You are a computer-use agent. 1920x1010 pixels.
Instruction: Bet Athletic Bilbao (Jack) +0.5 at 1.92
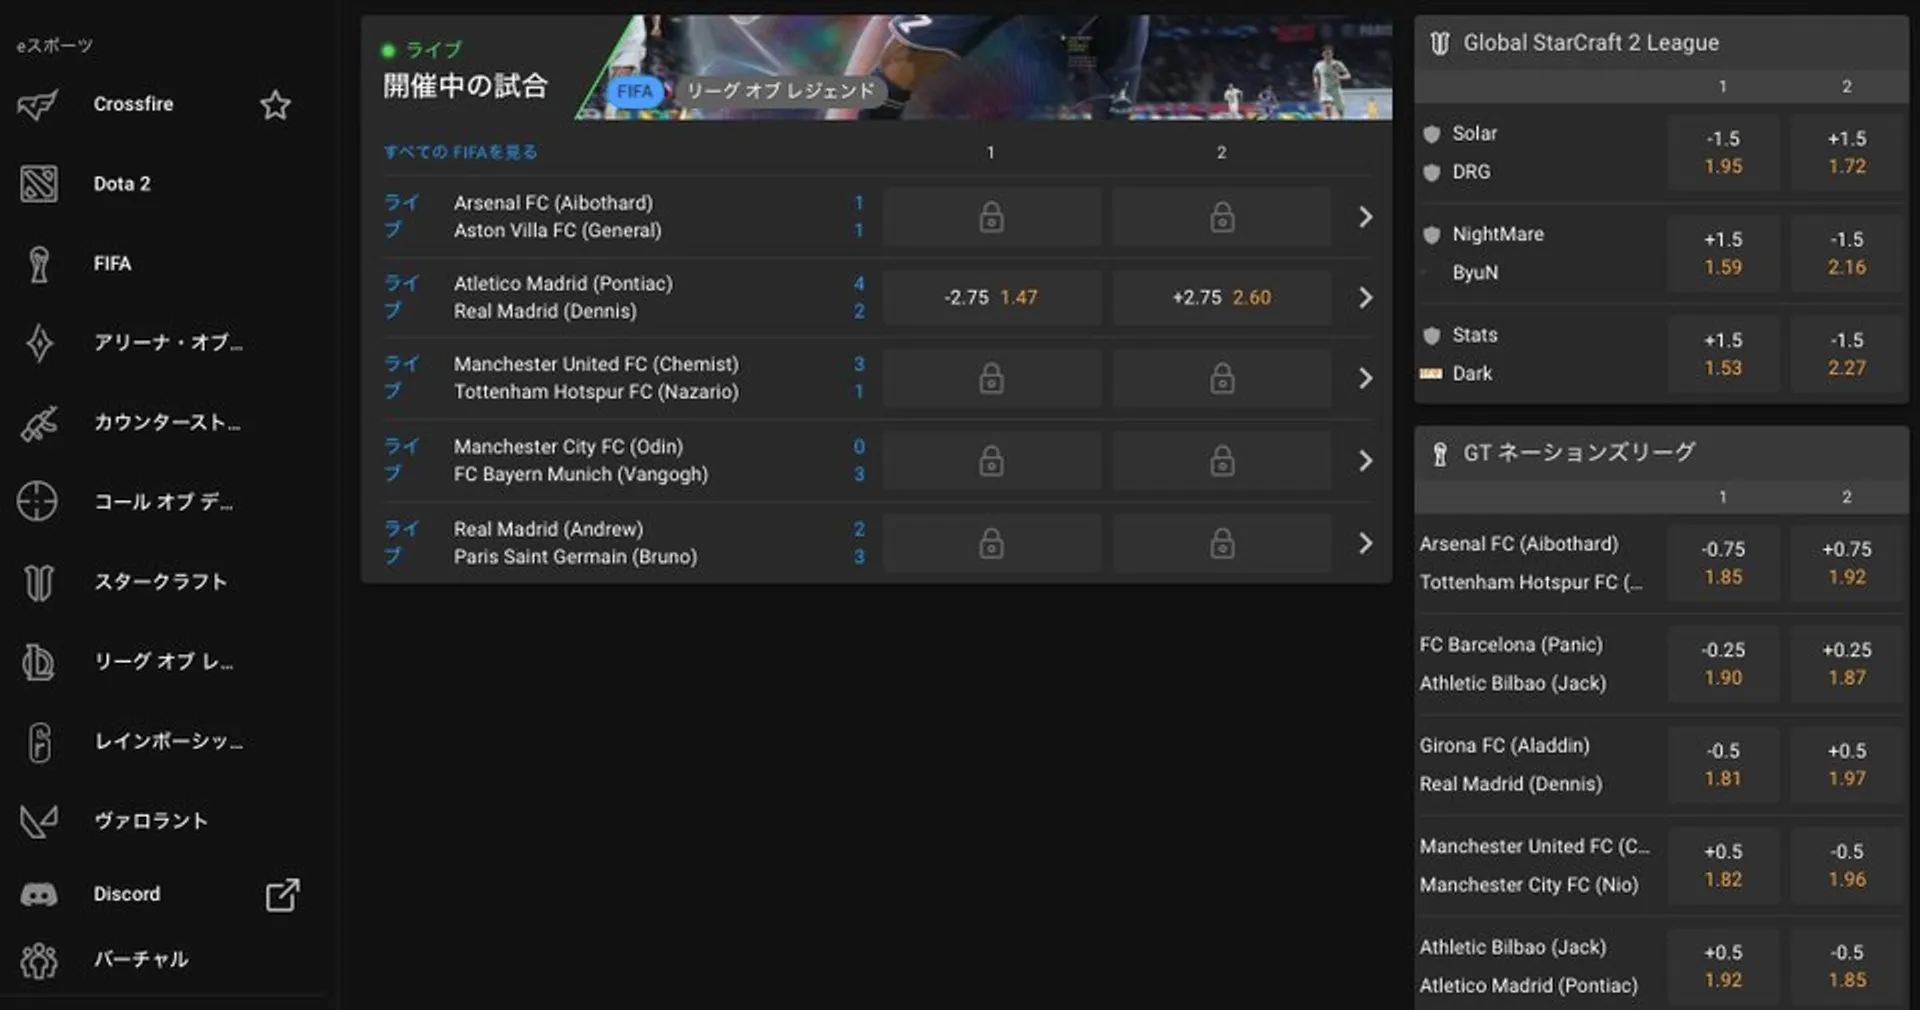click(1723, 967)
